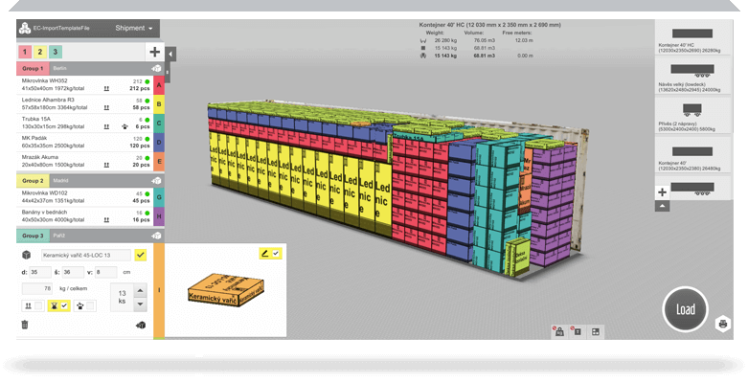Toggle the highlighted yellow weight-limit checkbox
This screenshot has width=748, height=383.
(64, 306)
